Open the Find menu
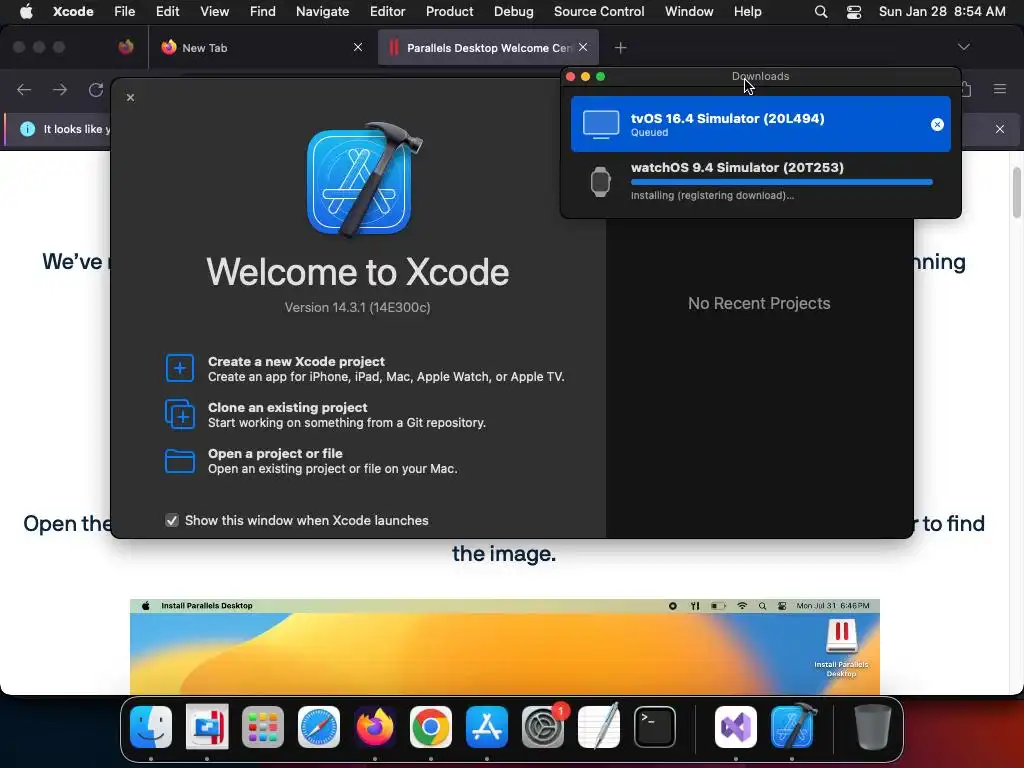 pos(263,11)
